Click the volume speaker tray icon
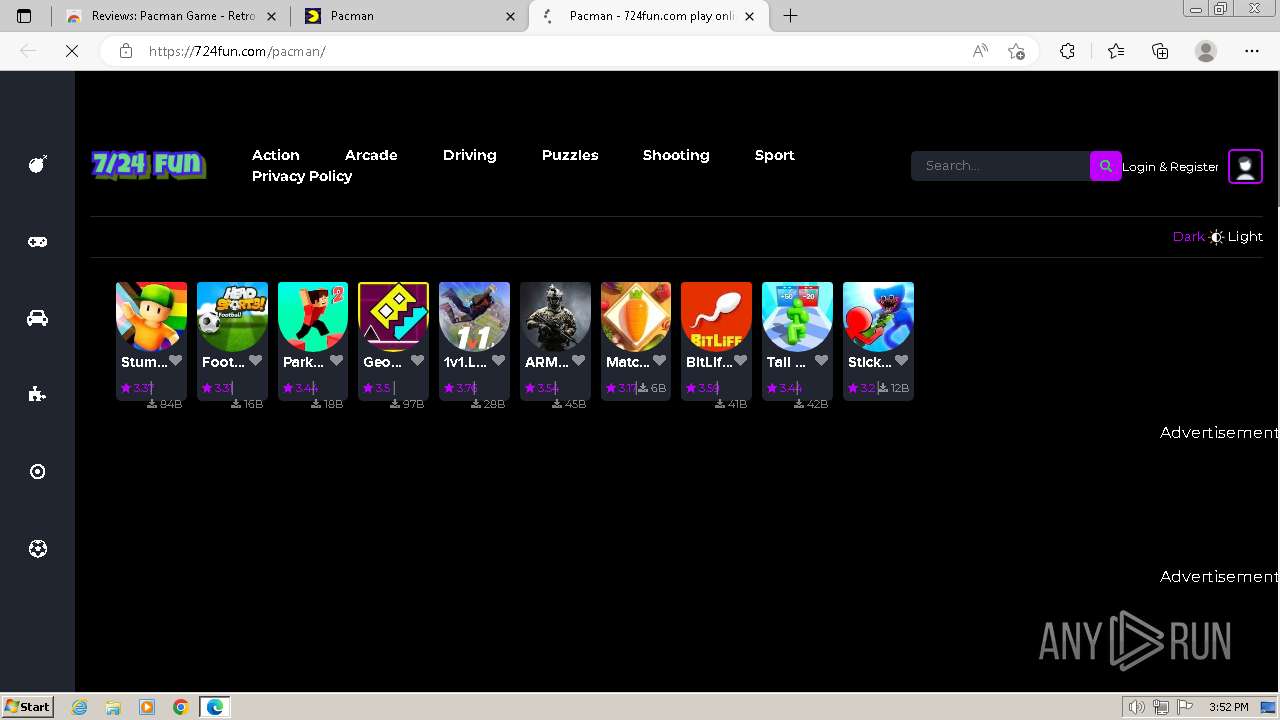Image resolution: width=1280 pixels, height=720 pixels. click(1137, 707)
